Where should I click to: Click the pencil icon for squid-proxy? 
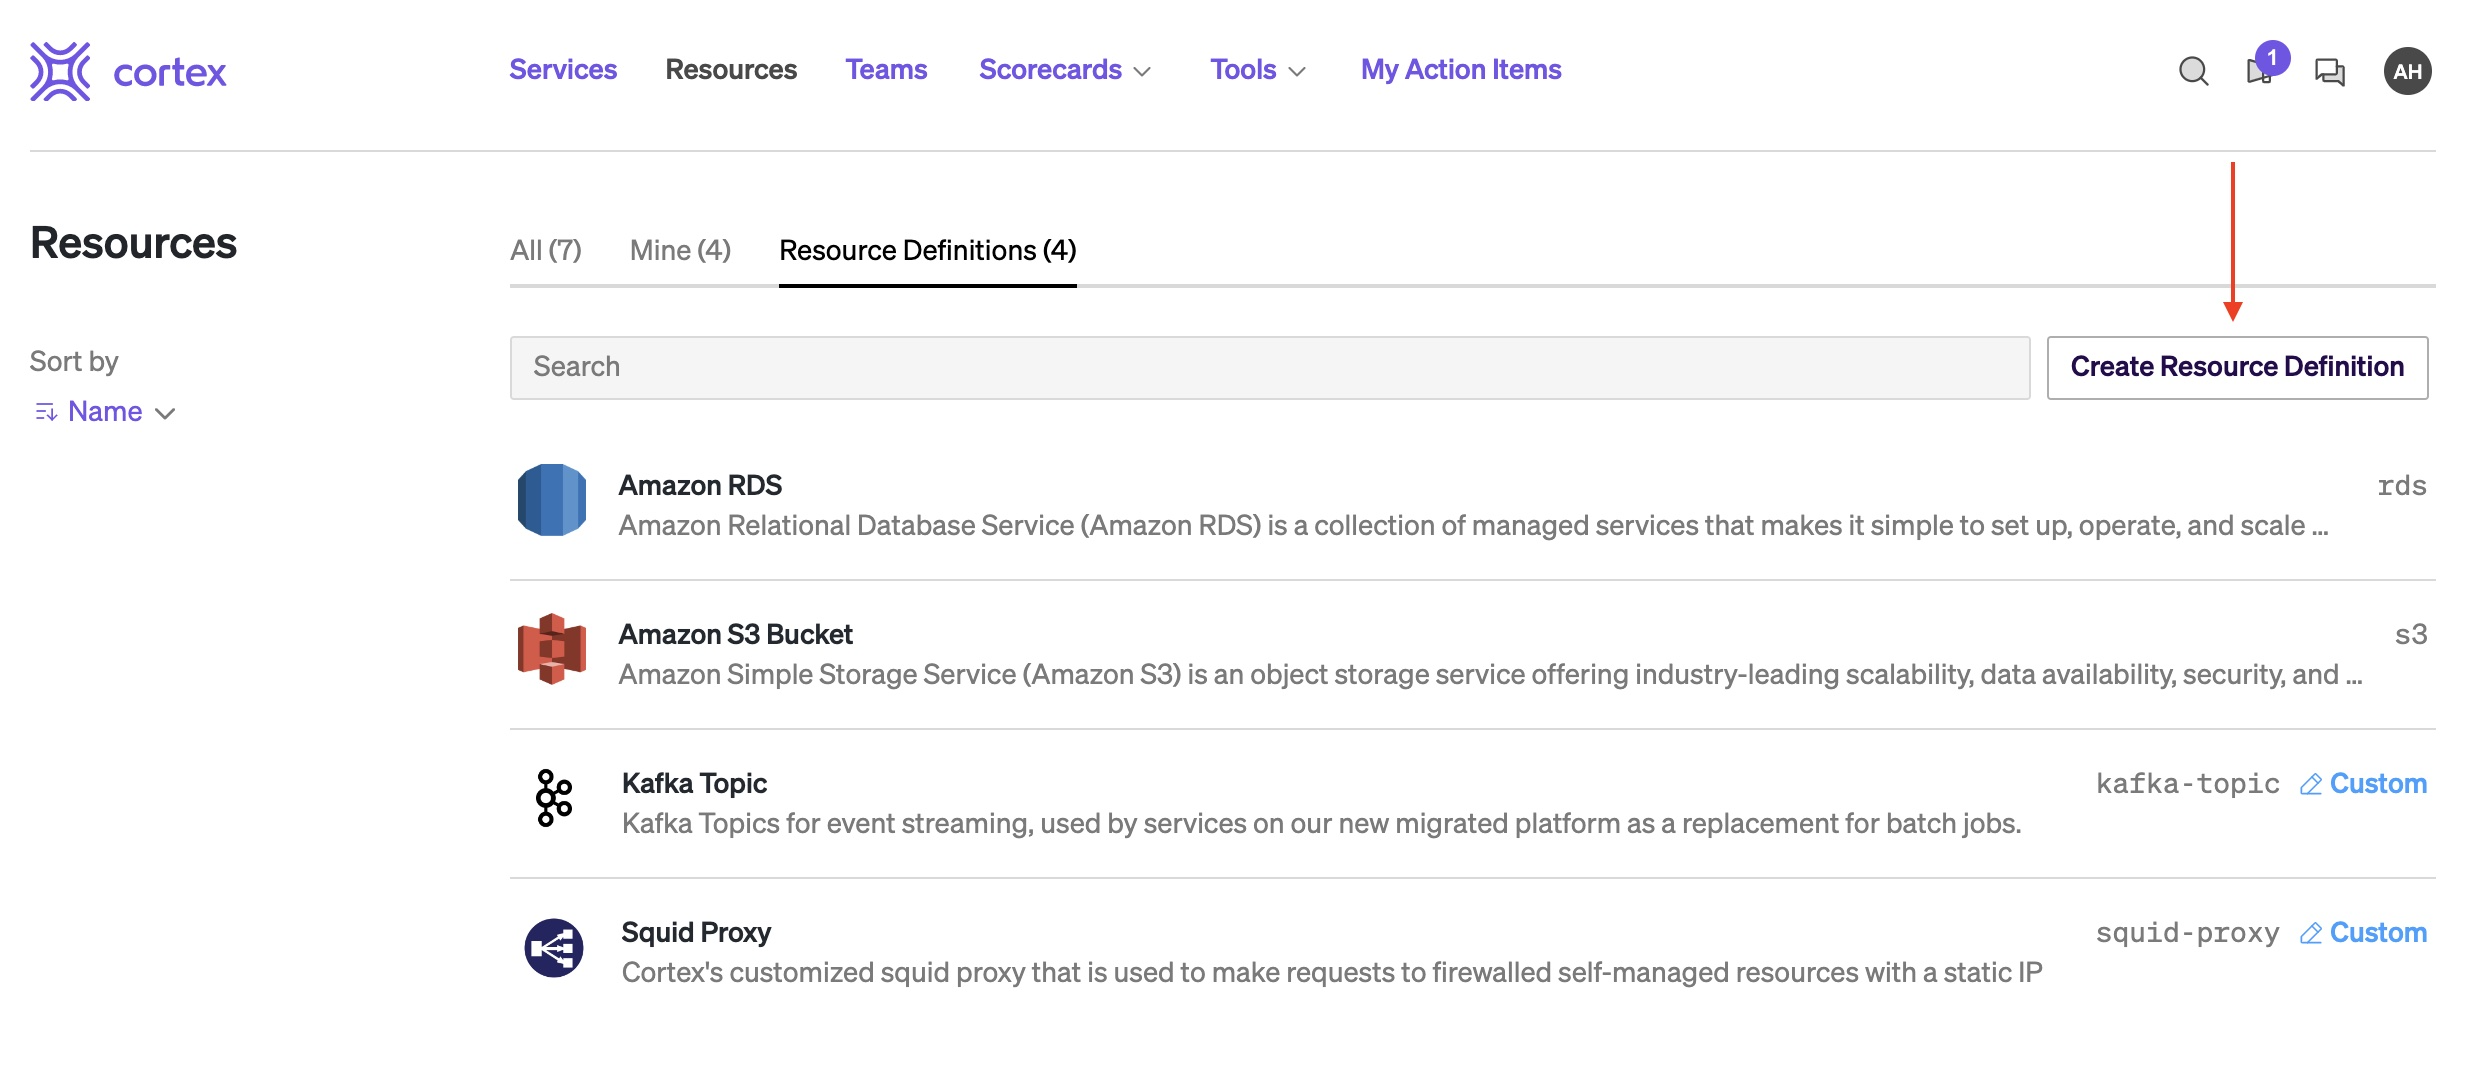coord(2310,933)
